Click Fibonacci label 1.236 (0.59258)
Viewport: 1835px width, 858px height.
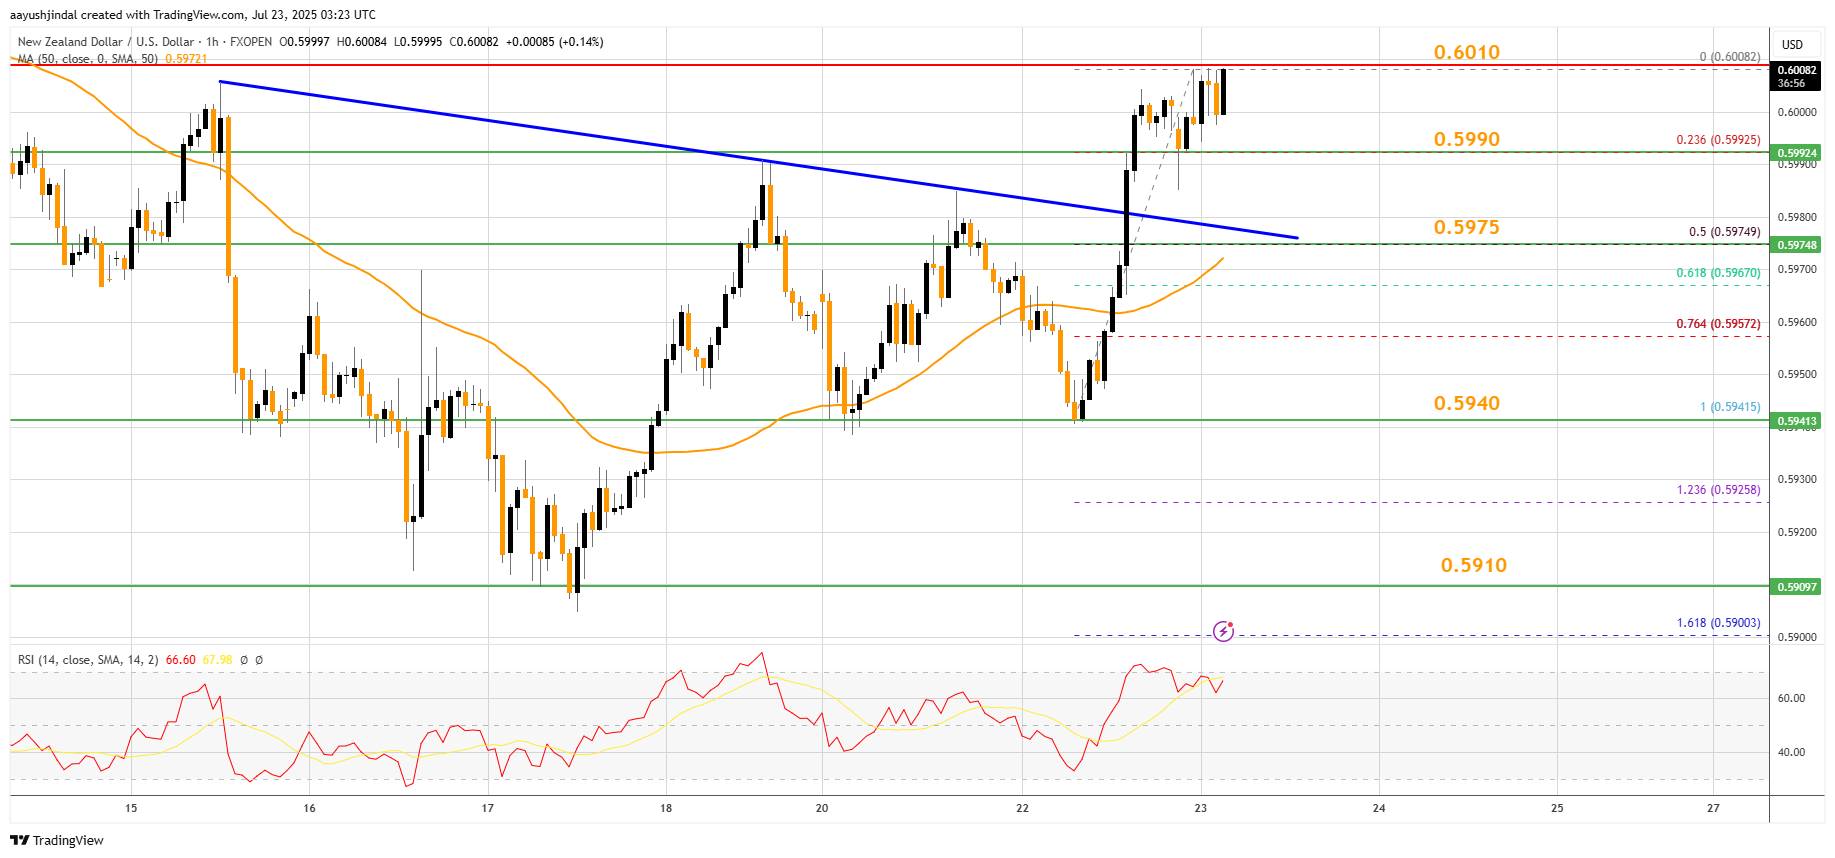pyautogui.click(x=1718, y=490)
